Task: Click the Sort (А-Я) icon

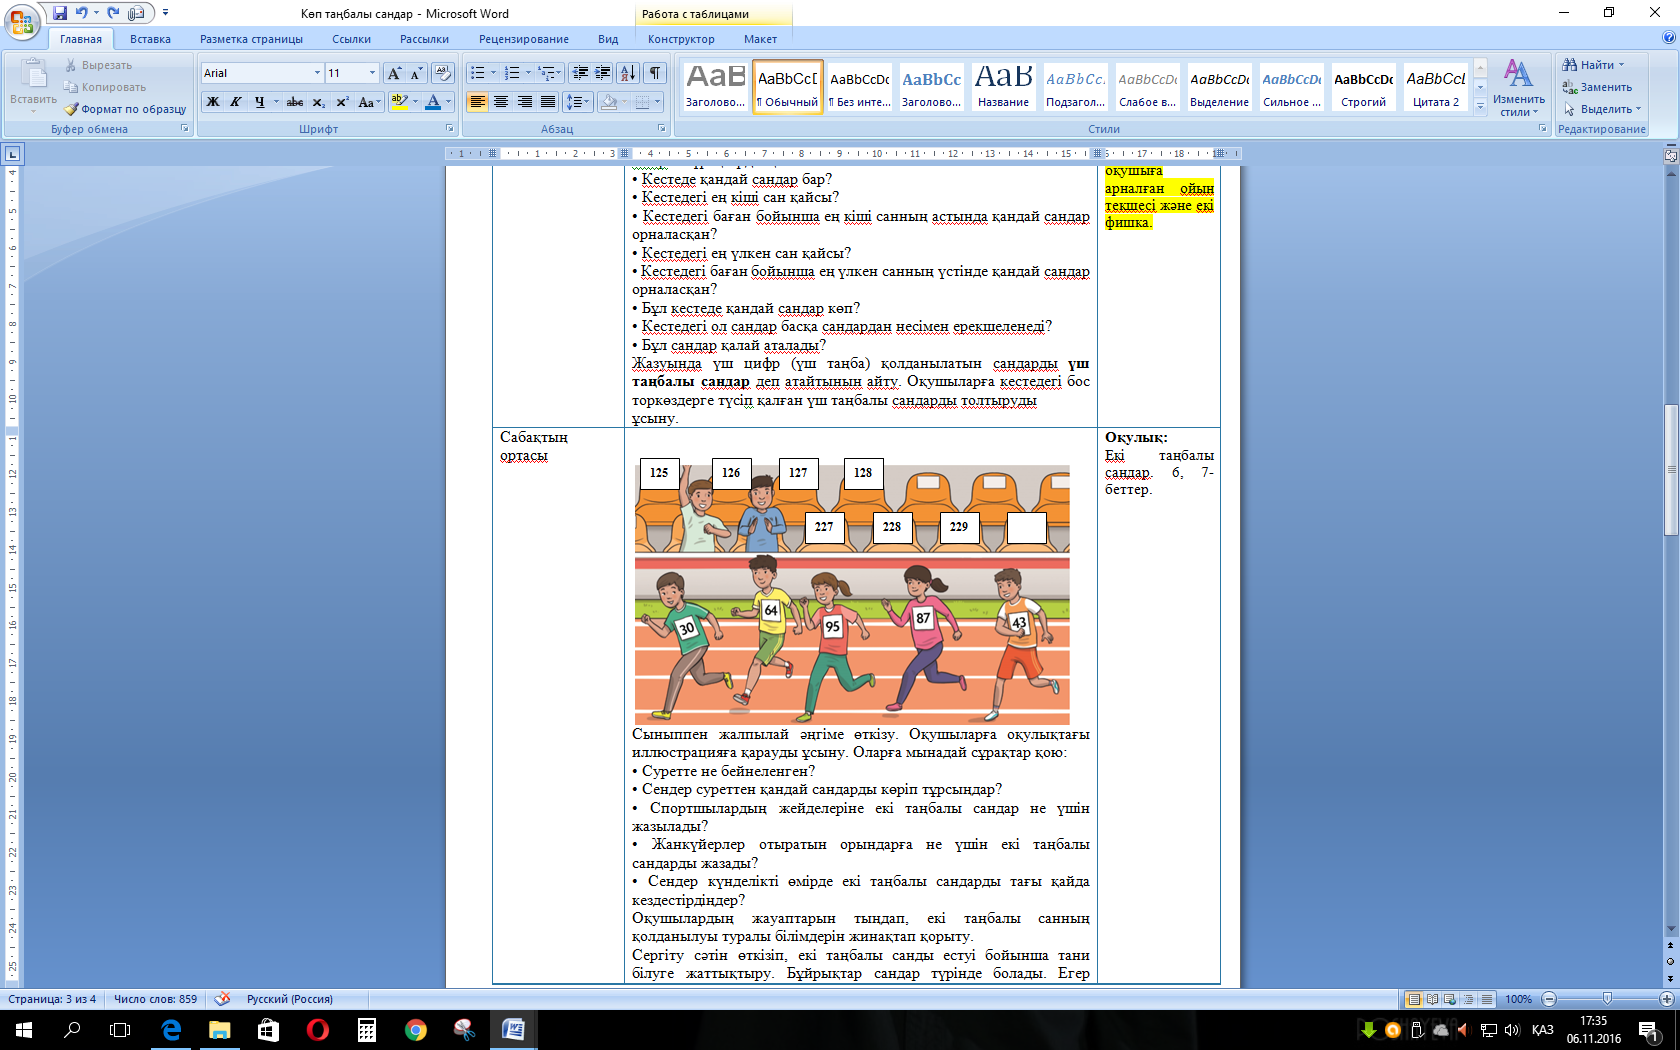Action: [628, 73]
